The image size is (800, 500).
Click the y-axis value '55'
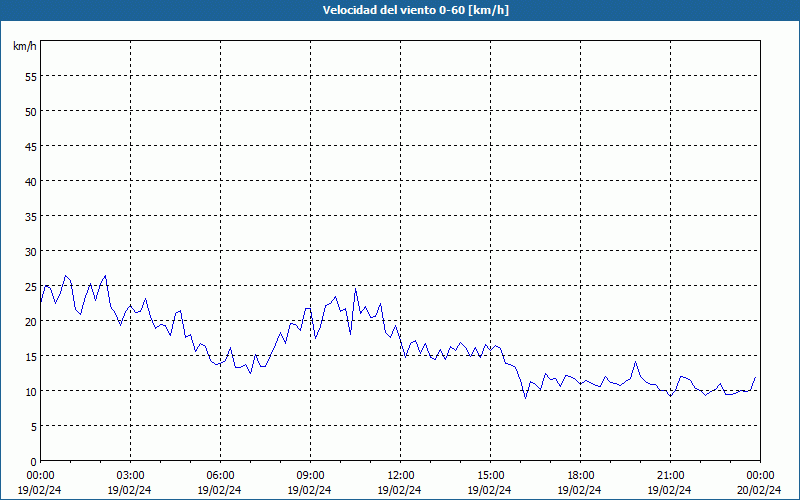pyautogui.click(x=31, y=77)
